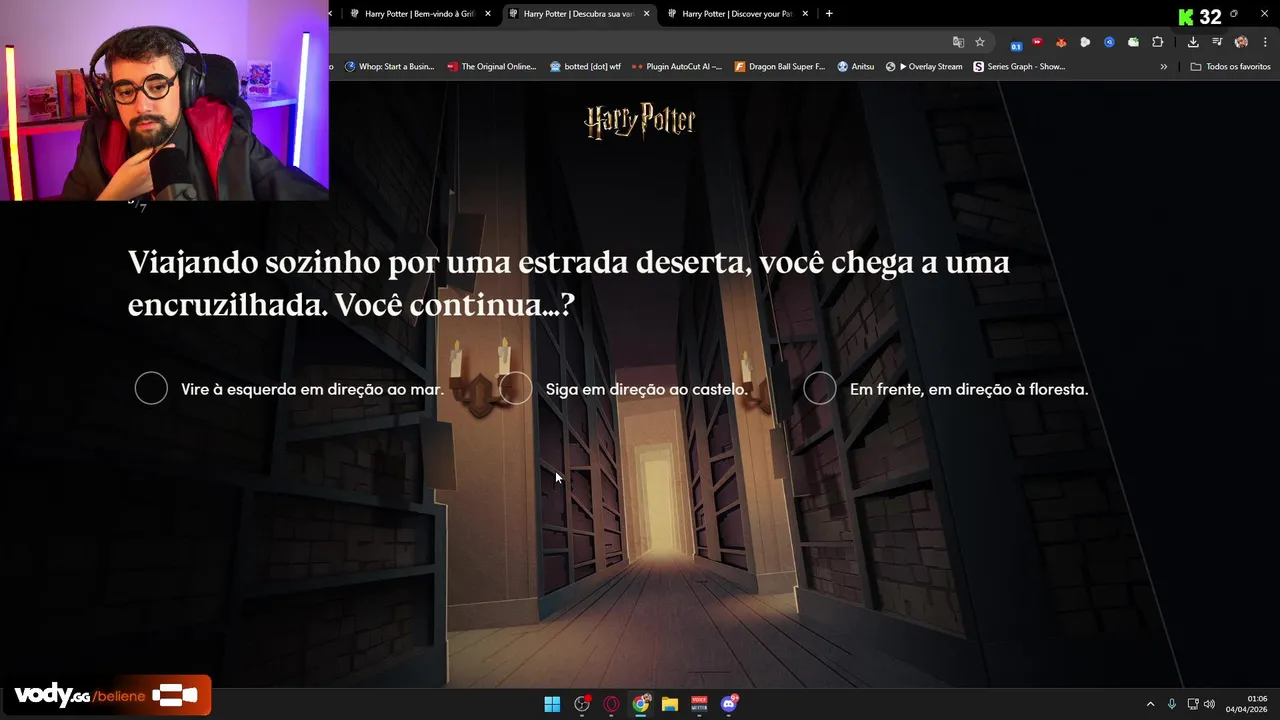This screenshot has height=720, width=1280.
Task: Open Chrome downloads
Action: click(1193, 42)
